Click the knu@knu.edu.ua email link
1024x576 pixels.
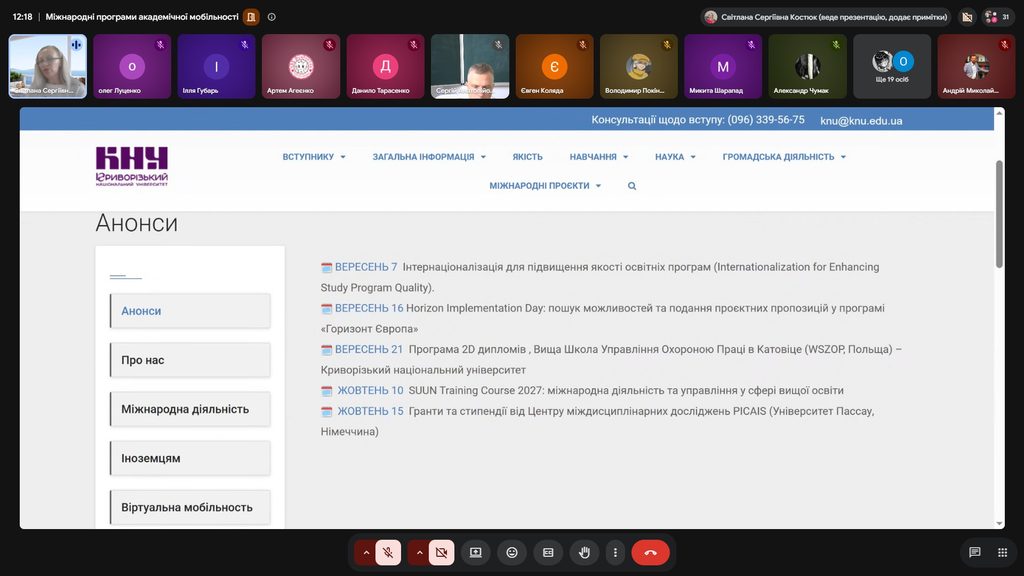861,121
